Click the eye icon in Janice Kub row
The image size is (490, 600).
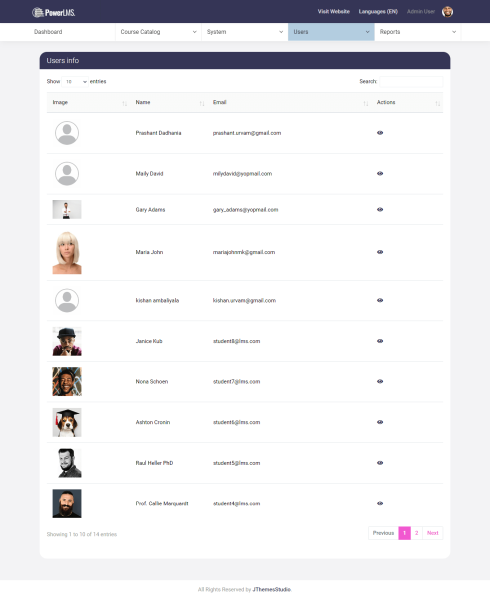click(380, 341)
